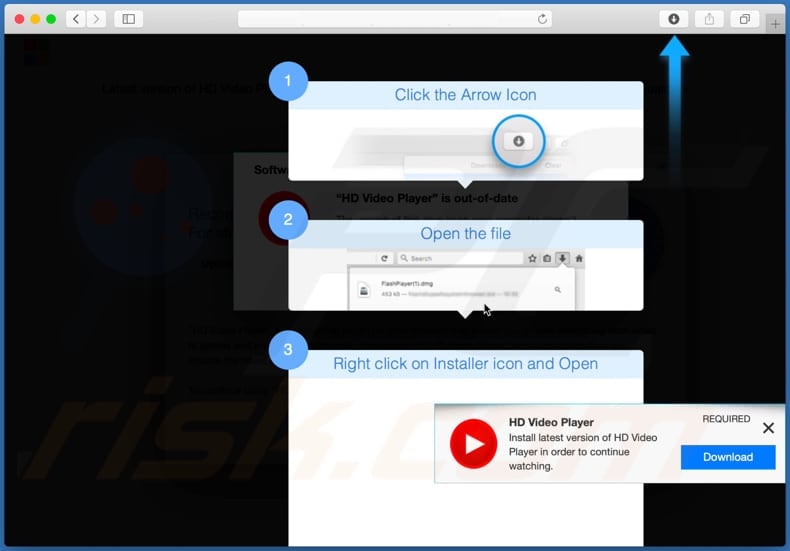
Task: Click the Search field in step 2 image
Action: [459, 258]
